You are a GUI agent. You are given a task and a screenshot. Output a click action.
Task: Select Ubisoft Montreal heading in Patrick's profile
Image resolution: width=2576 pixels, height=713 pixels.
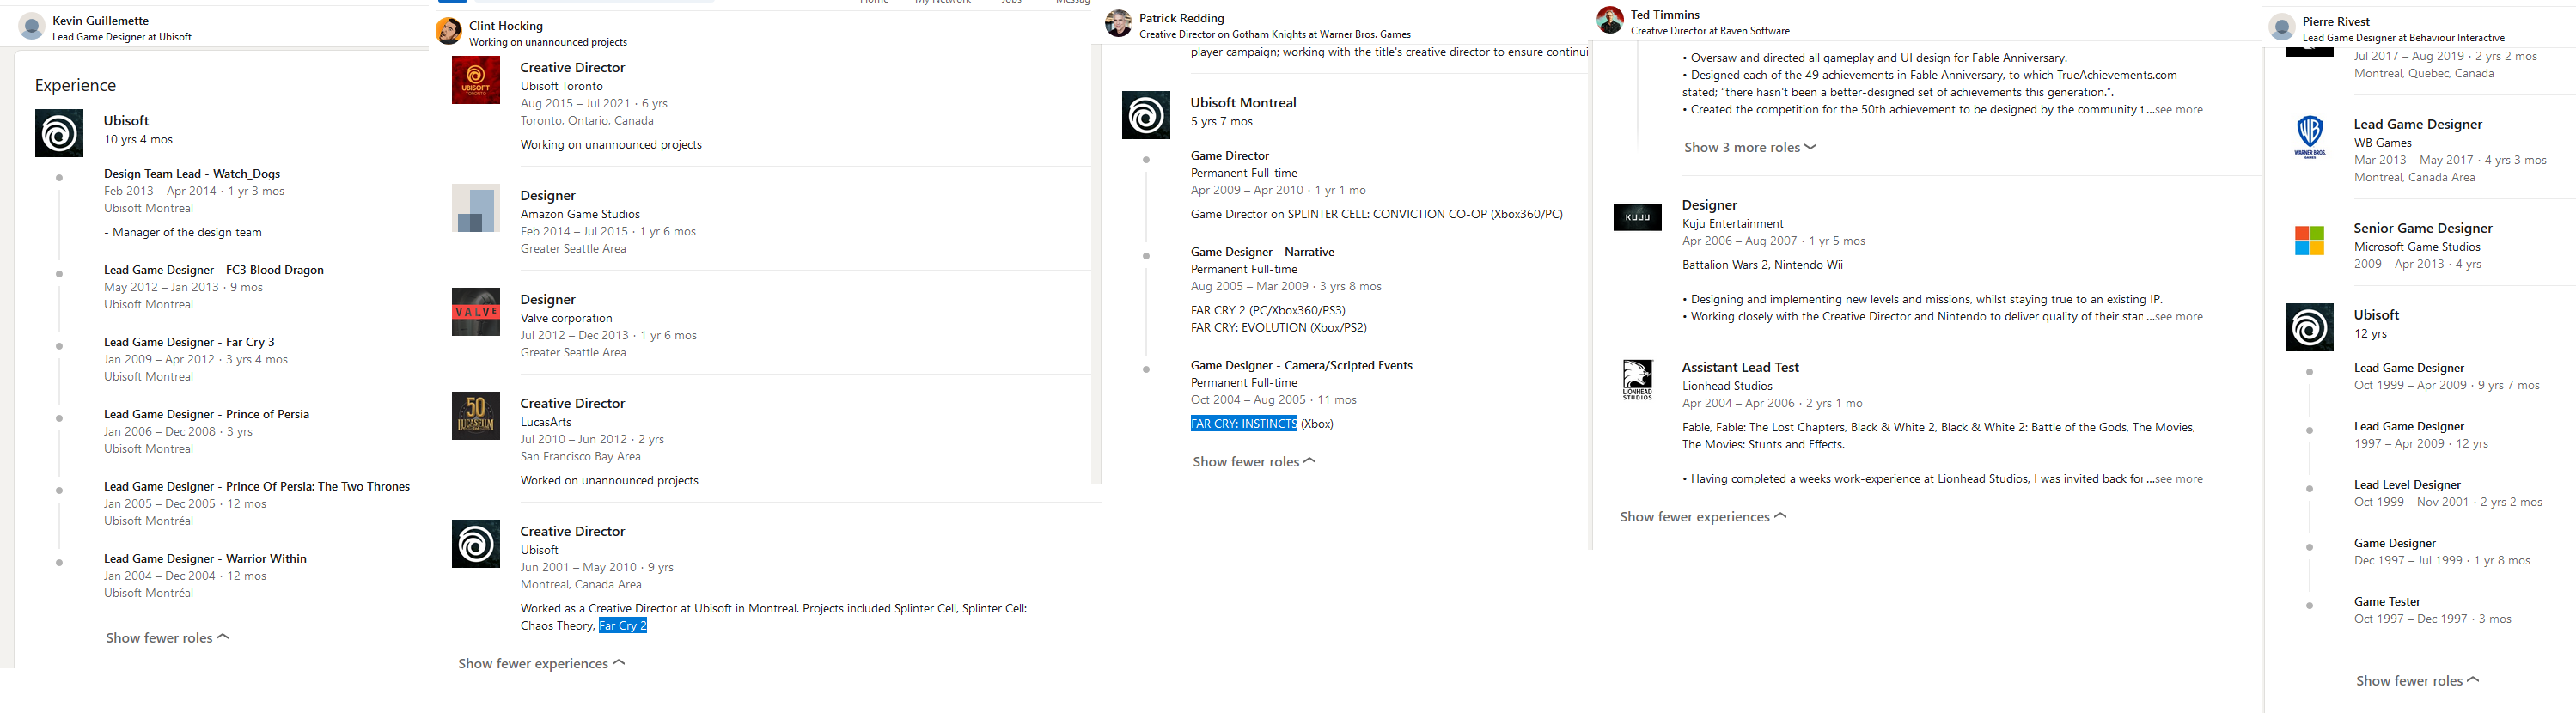point(1243,103)
